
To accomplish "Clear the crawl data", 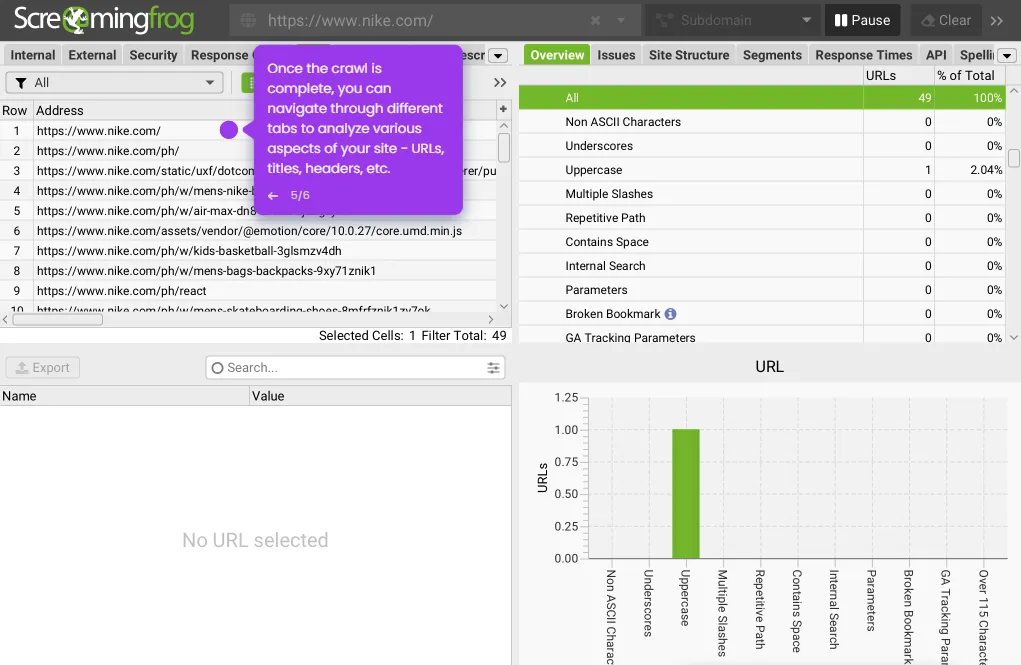I will point(946,20).
